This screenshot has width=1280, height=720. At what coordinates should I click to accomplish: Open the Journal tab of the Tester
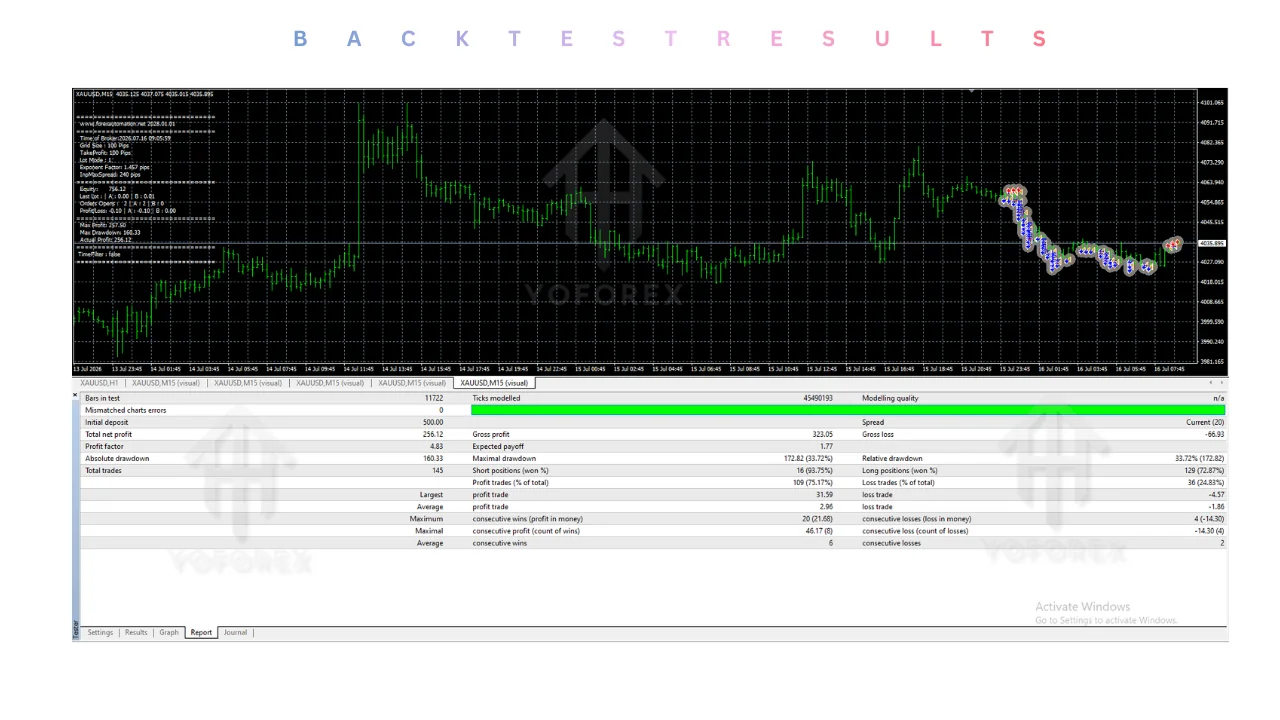235,632
